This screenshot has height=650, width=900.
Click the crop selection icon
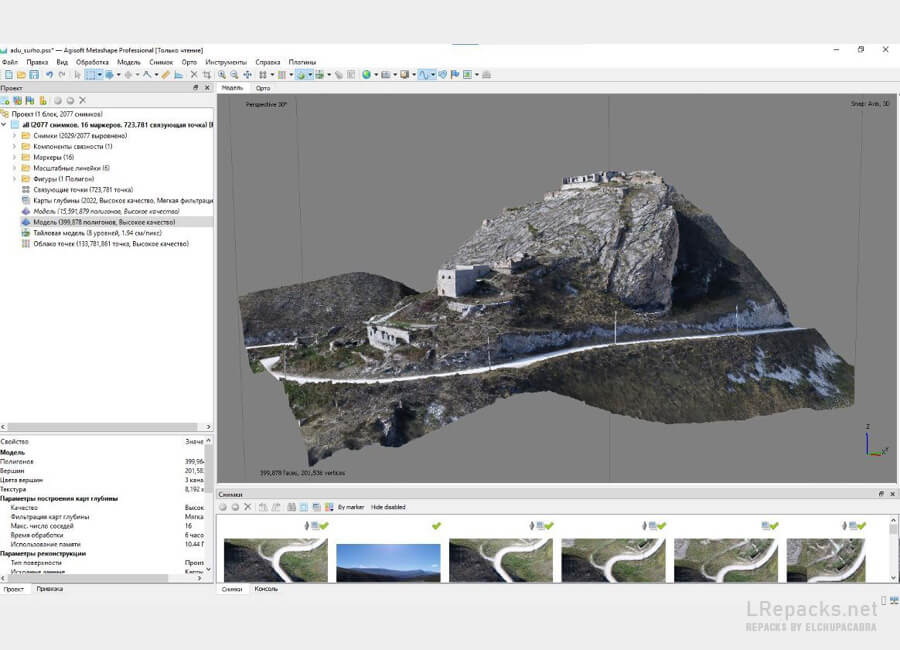coord(207,75)
